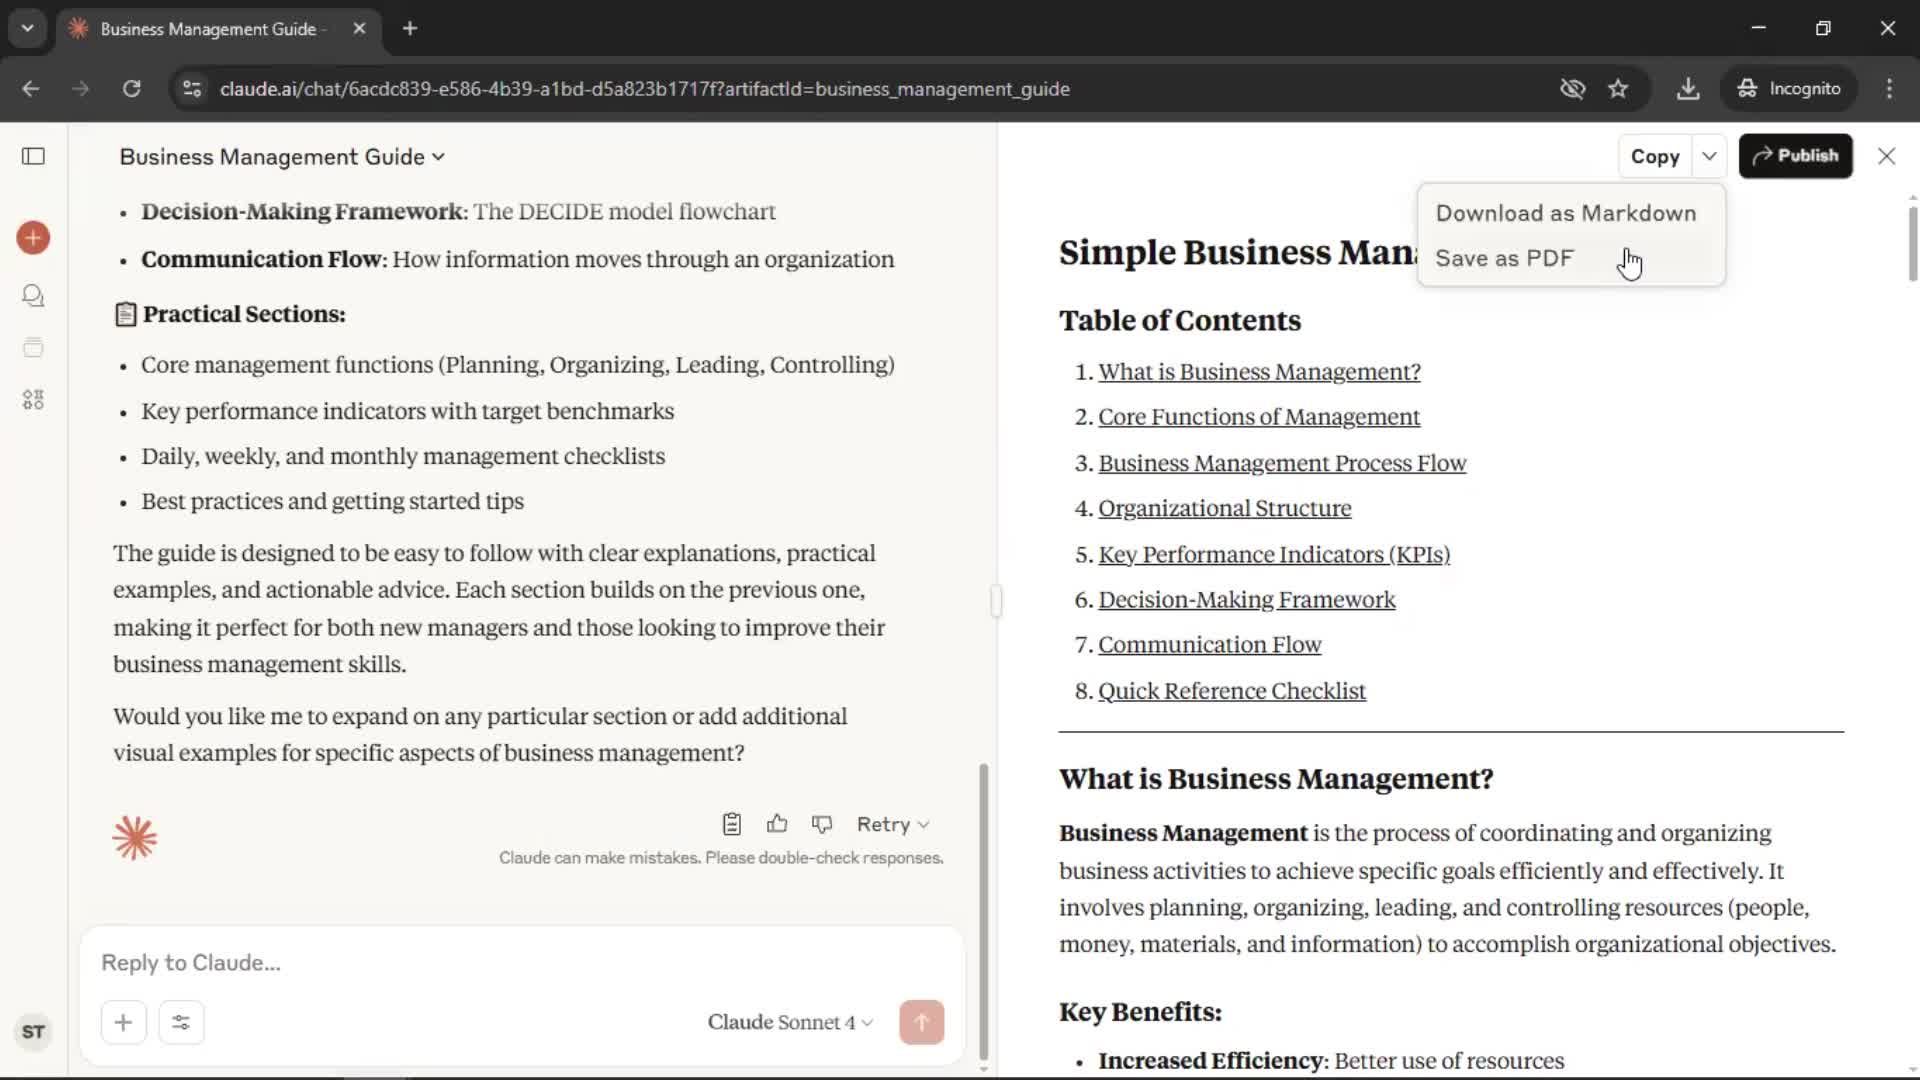The image size is (1920, 1080).
Task: Open Key Performance Indicators (KPIs) link
Action: (x=1274, y=554)
